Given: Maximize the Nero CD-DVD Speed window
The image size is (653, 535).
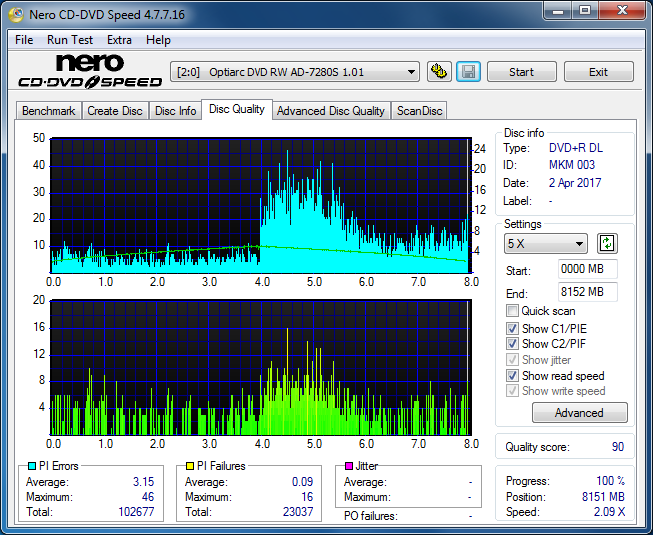Looking at the screenshot, I should (x=585, y=11).
